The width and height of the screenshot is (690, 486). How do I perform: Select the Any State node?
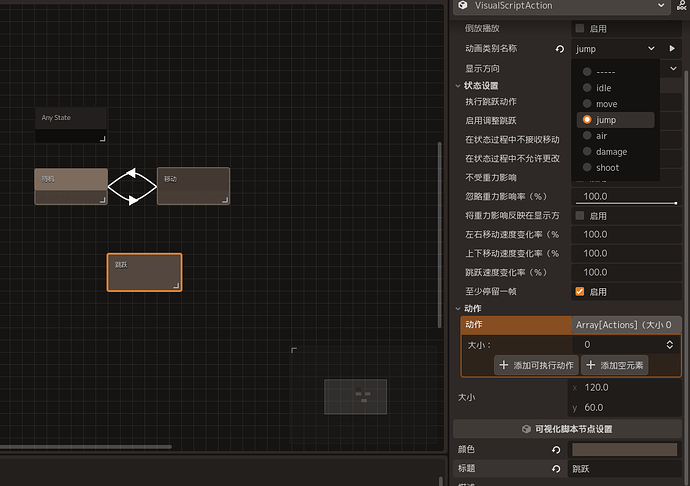[x=71, y=125]
